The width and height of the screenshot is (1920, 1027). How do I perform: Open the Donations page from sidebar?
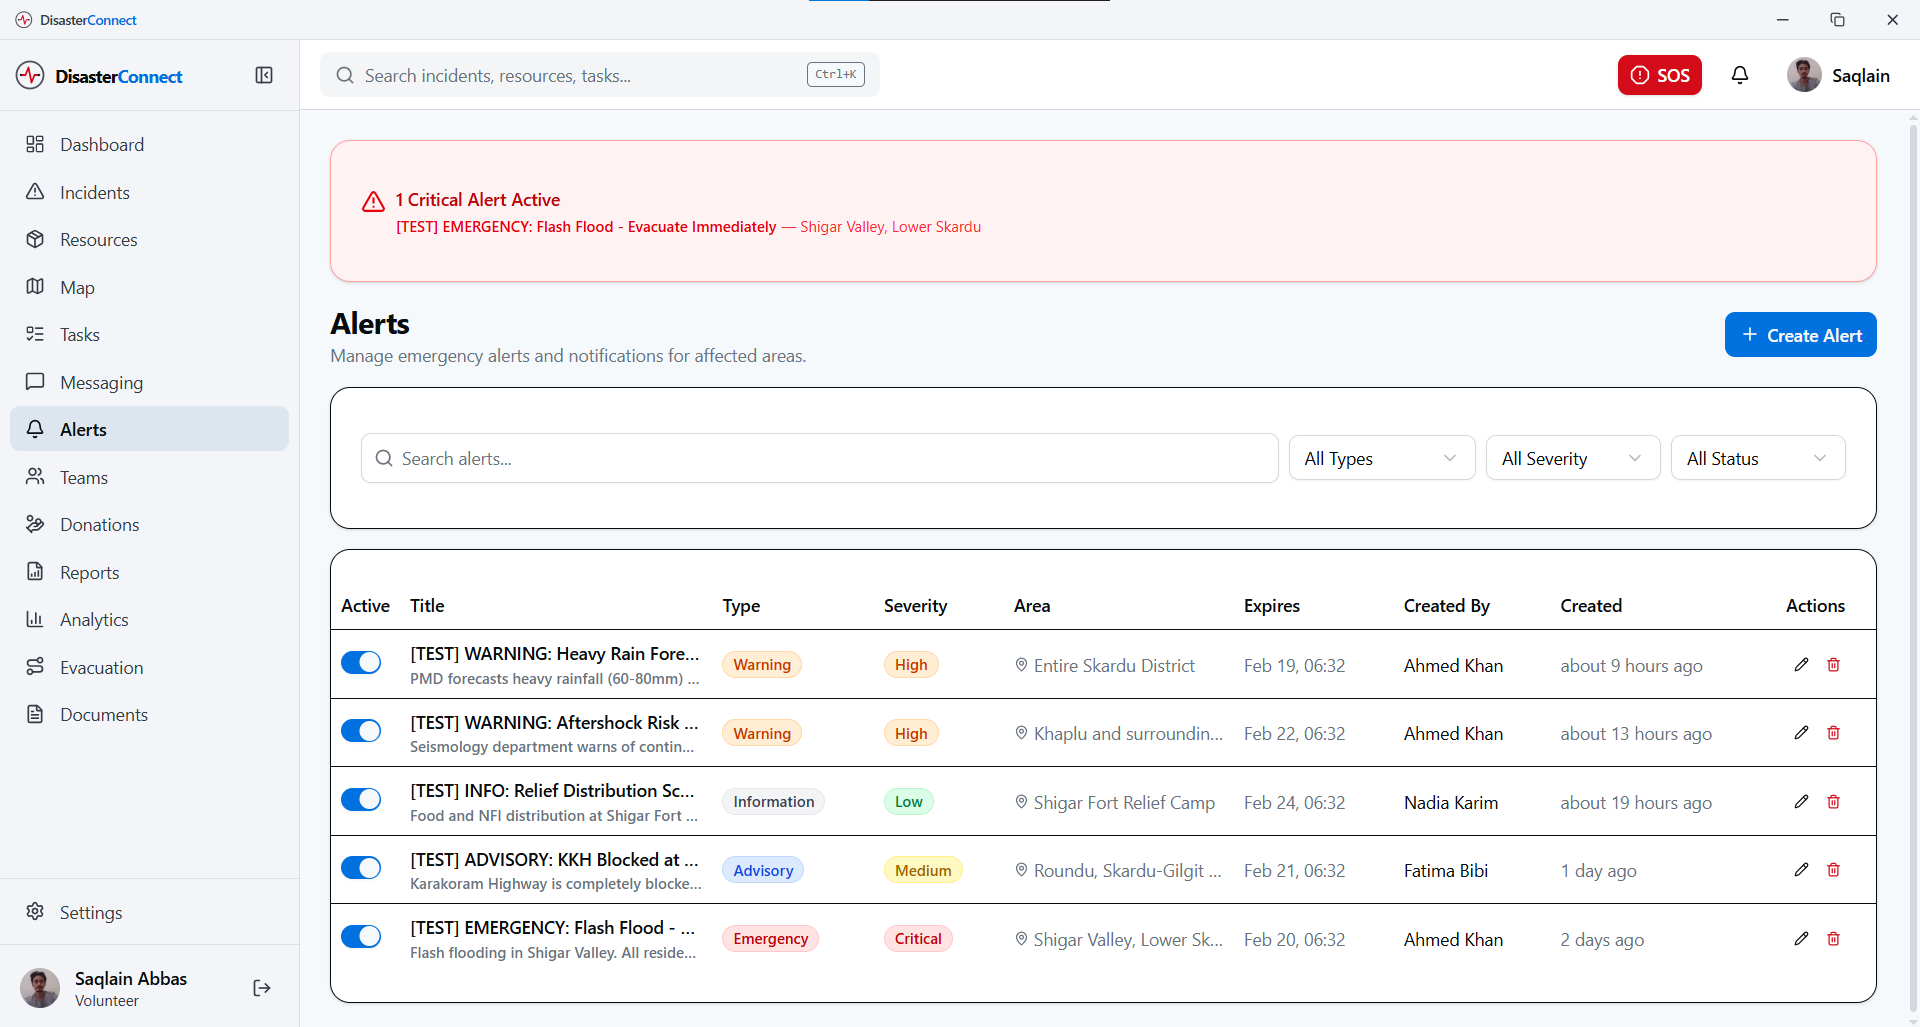(x=100, y=524)
